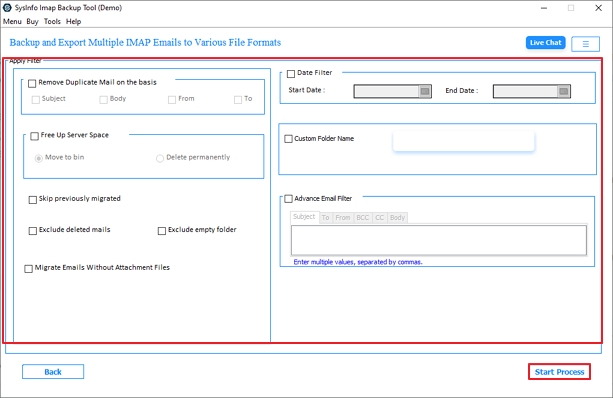The height and width of the screenshot is (398, 613).
Task: Check Migrate Emails Without Attachment Files
Action: 29,269
